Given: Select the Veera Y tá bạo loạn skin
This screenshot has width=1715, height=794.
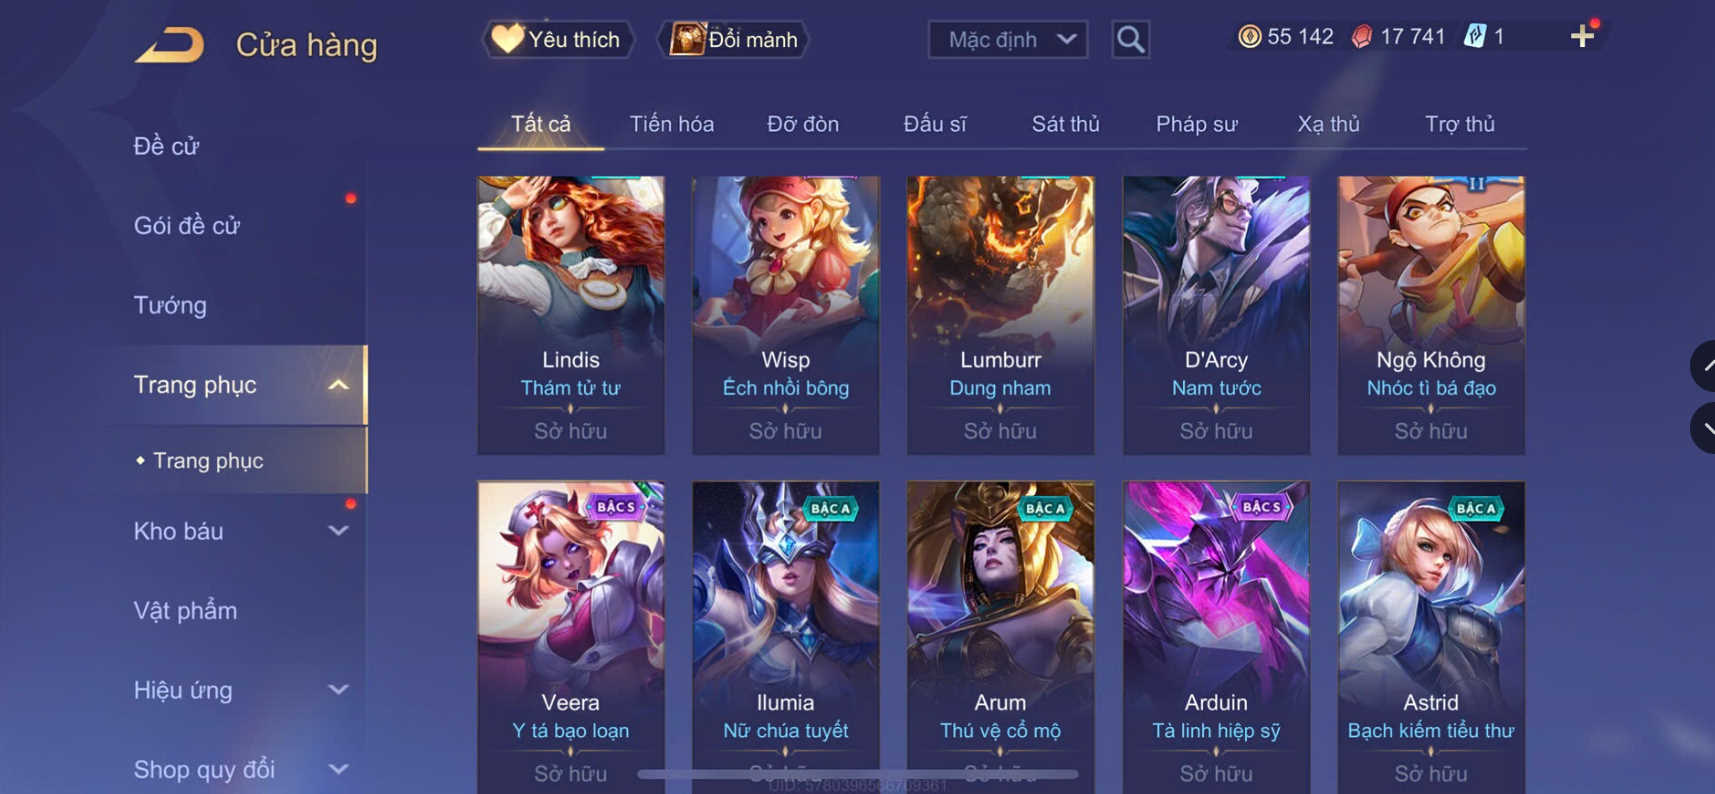Looking at the screenshot, I should coord(571,637).
